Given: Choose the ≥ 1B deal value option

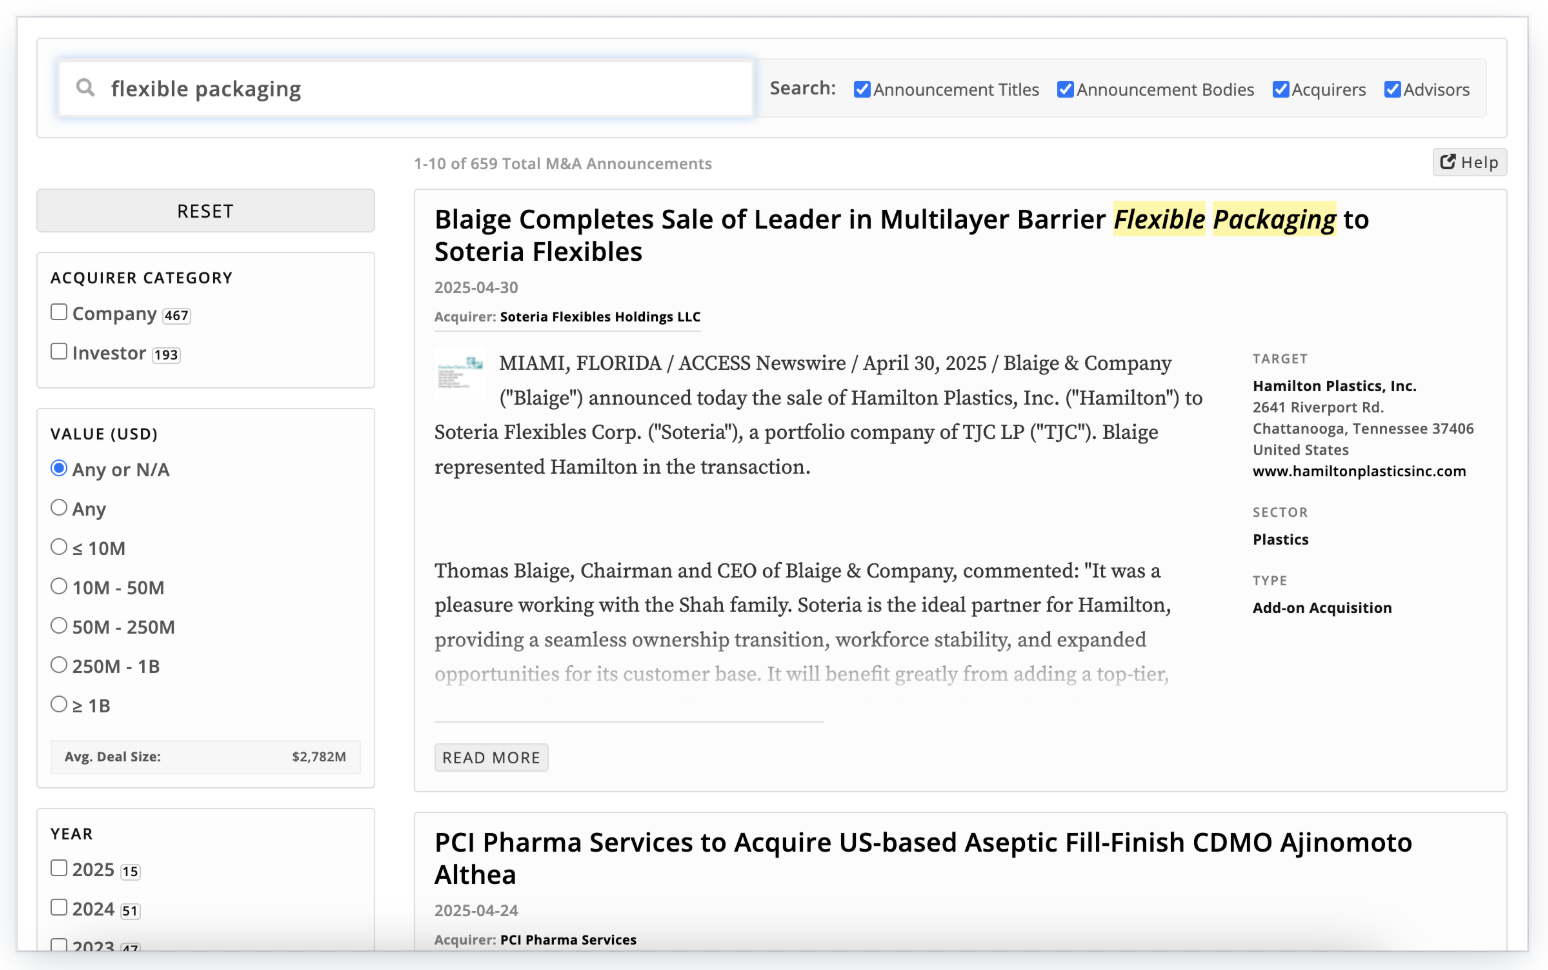Looking at the screenshot, I should click(x=59, y=705).
